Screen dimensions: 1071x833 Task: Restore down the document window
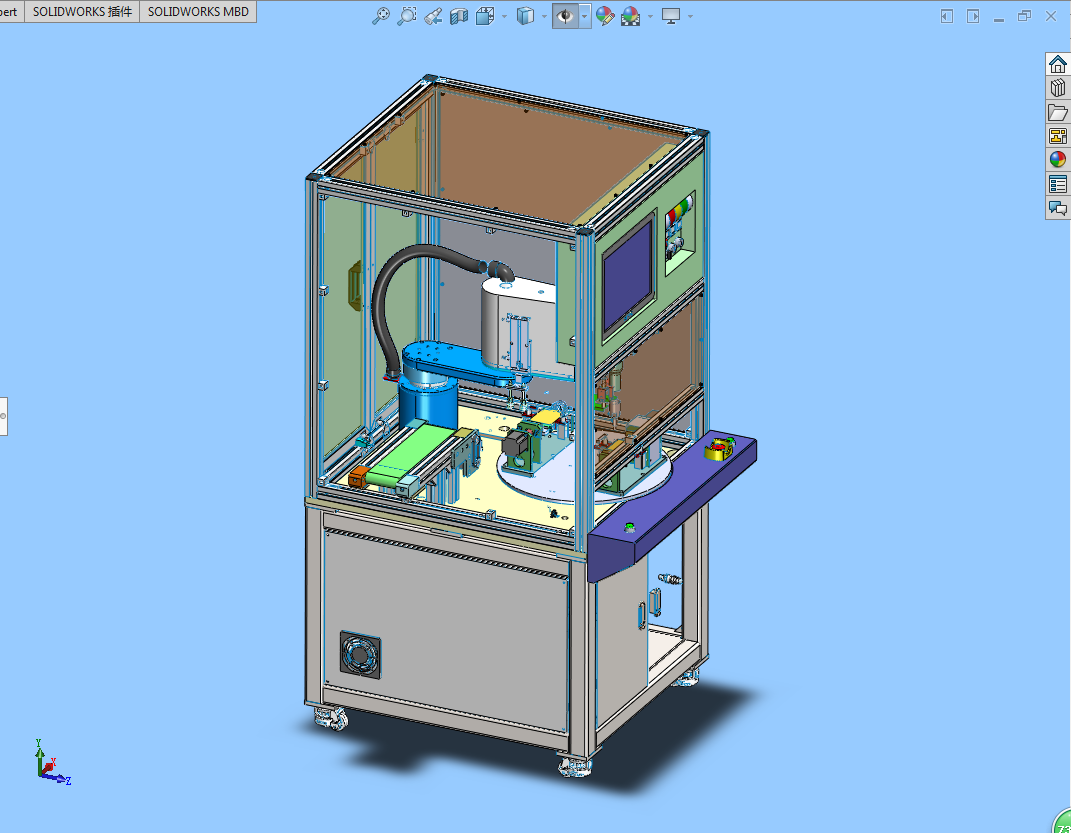point(1025,16)
